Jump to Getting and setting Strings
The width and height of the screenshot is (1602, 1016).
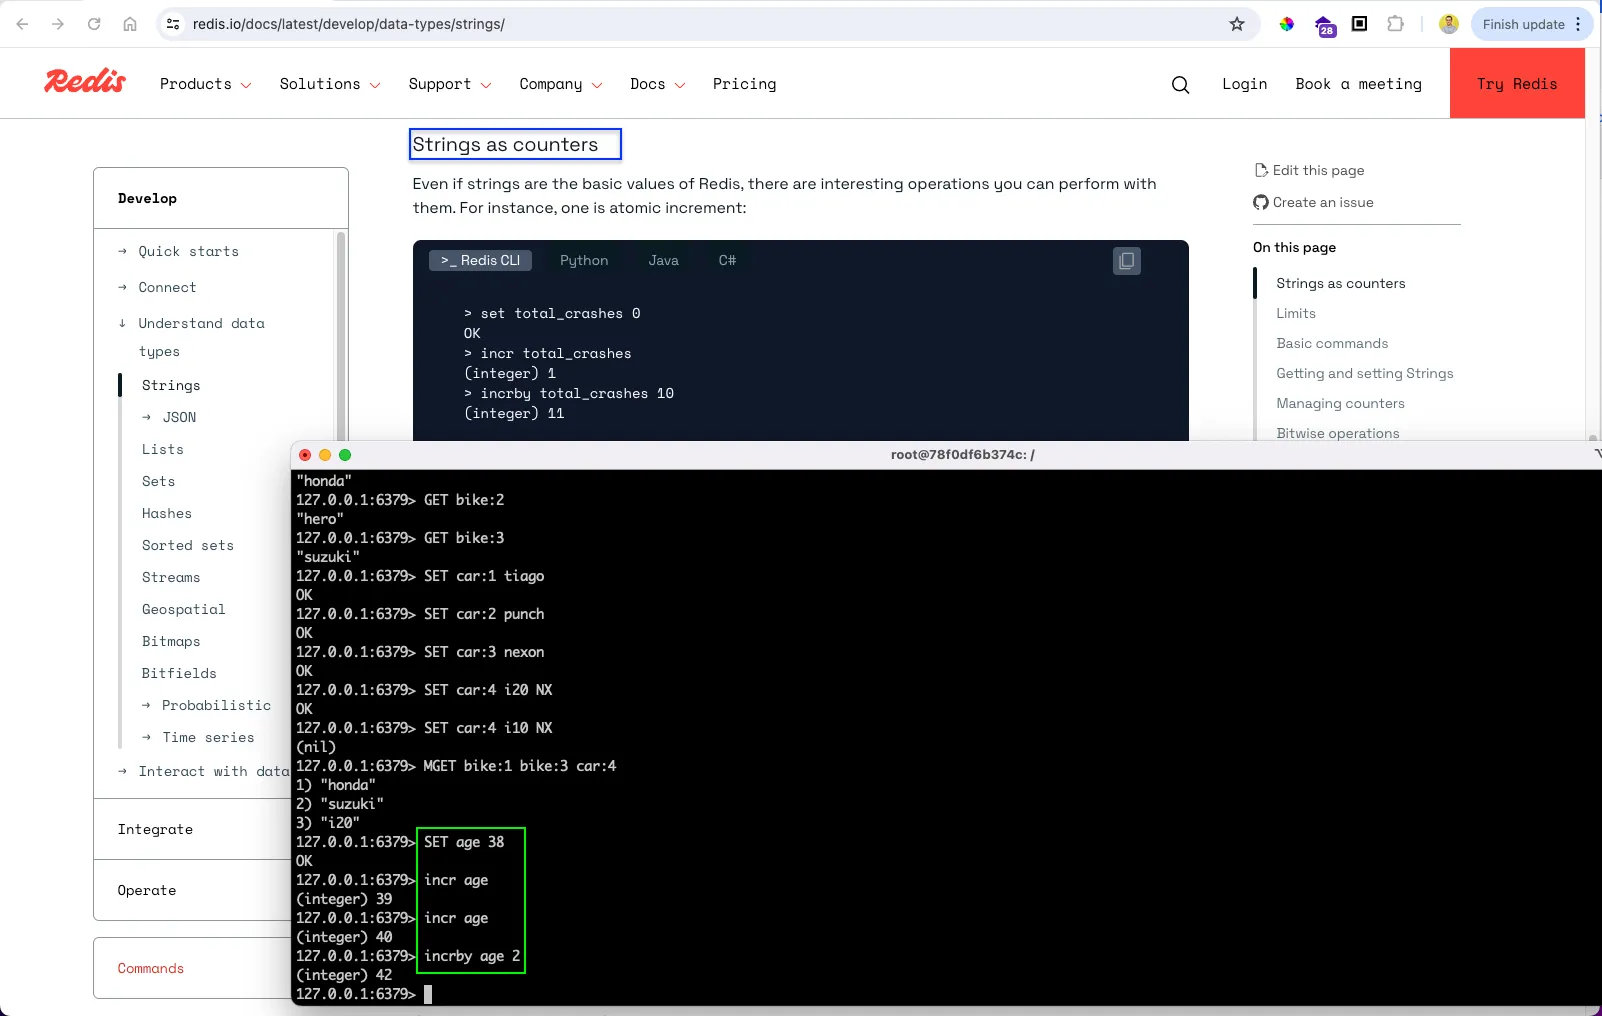pyautogui.click(x=1364, y=373)
